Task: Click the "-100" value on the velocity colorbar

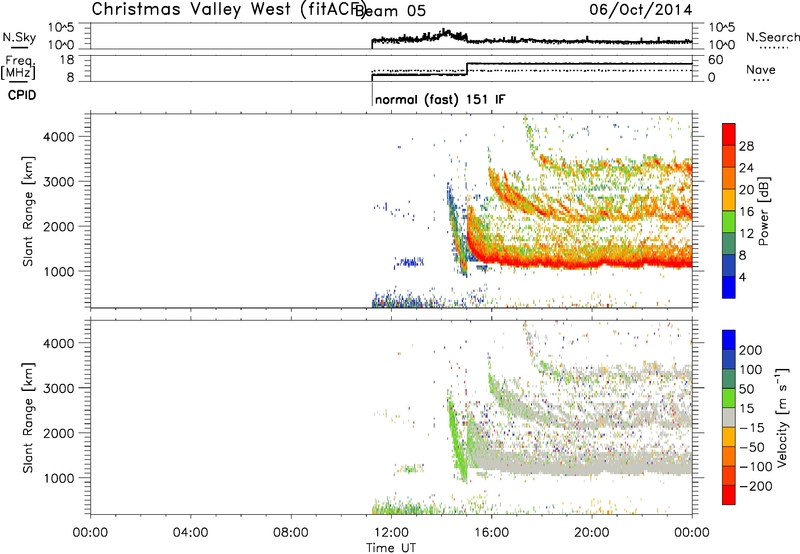Action: click(x=756, y=467)
